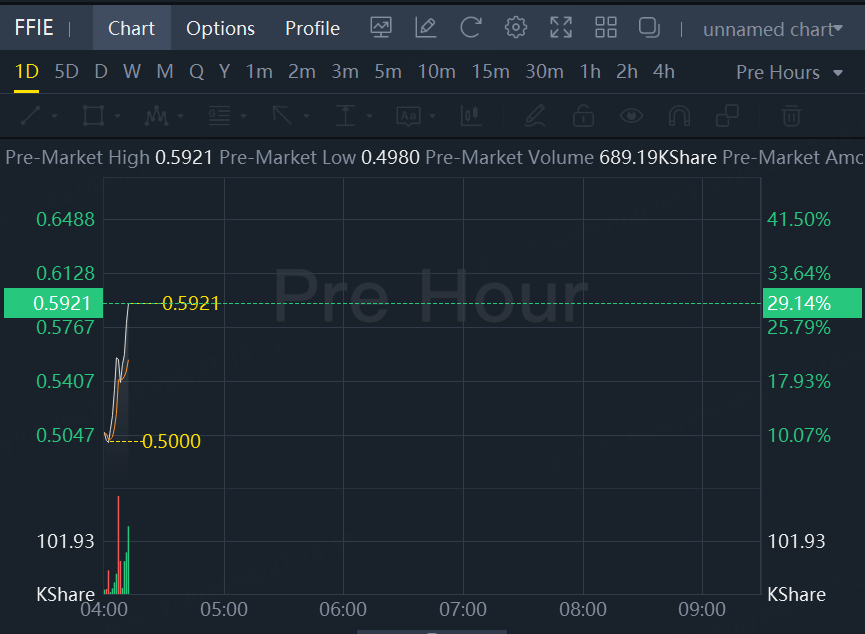Image resolution: width=865 pixels, height=634 pixels.
Task: Switch to the Chart tab
Action: (x=131, y=28)
